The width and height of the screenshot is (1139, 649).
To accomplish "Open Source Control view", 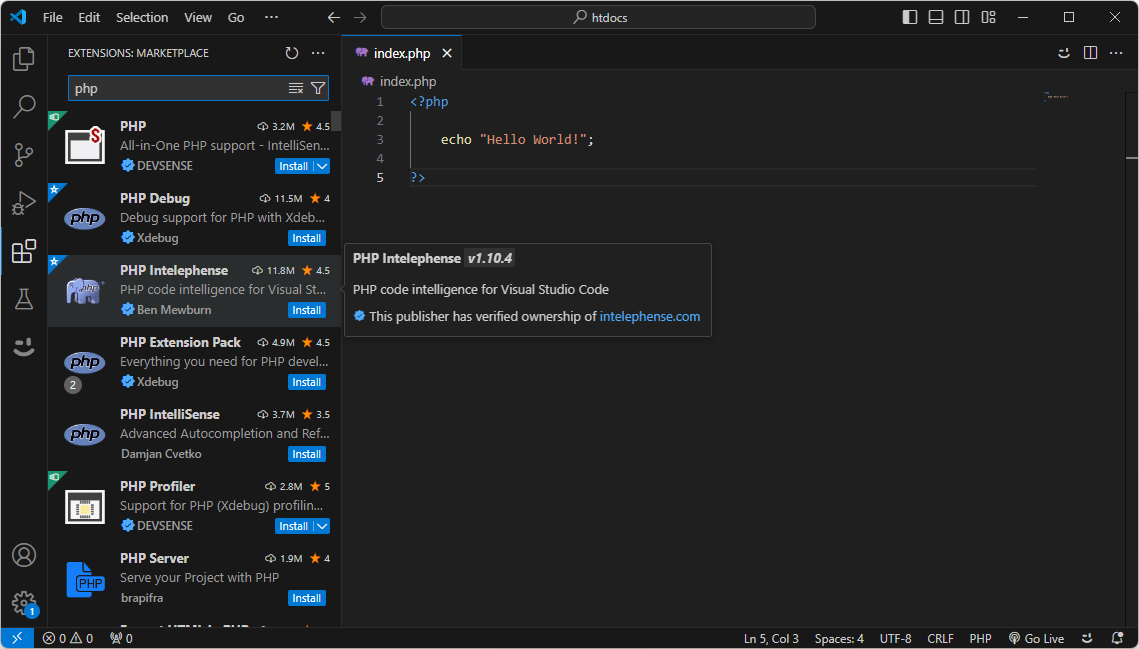I will point(24,155).
